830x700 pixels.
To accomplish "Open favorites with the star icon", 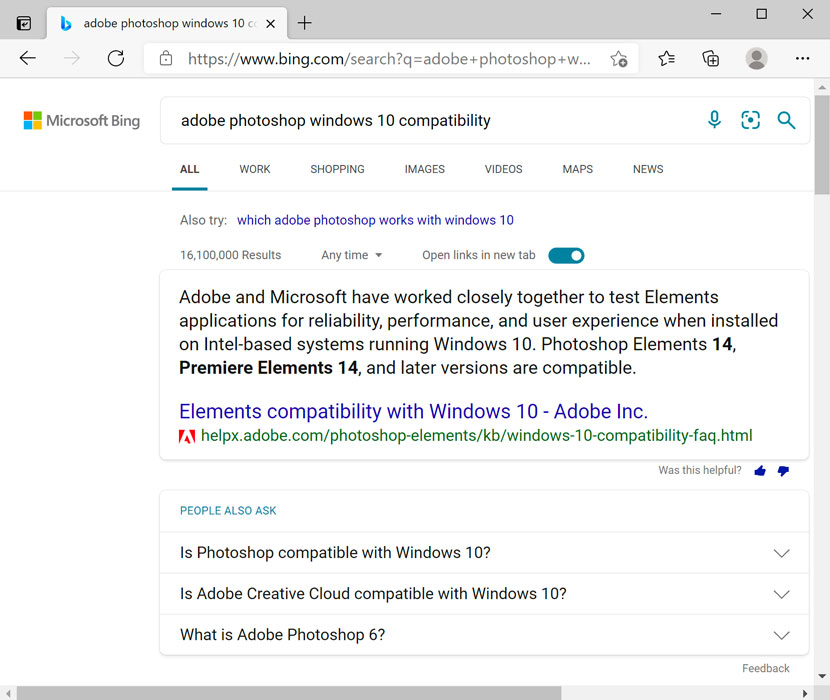I will (666, 58).
